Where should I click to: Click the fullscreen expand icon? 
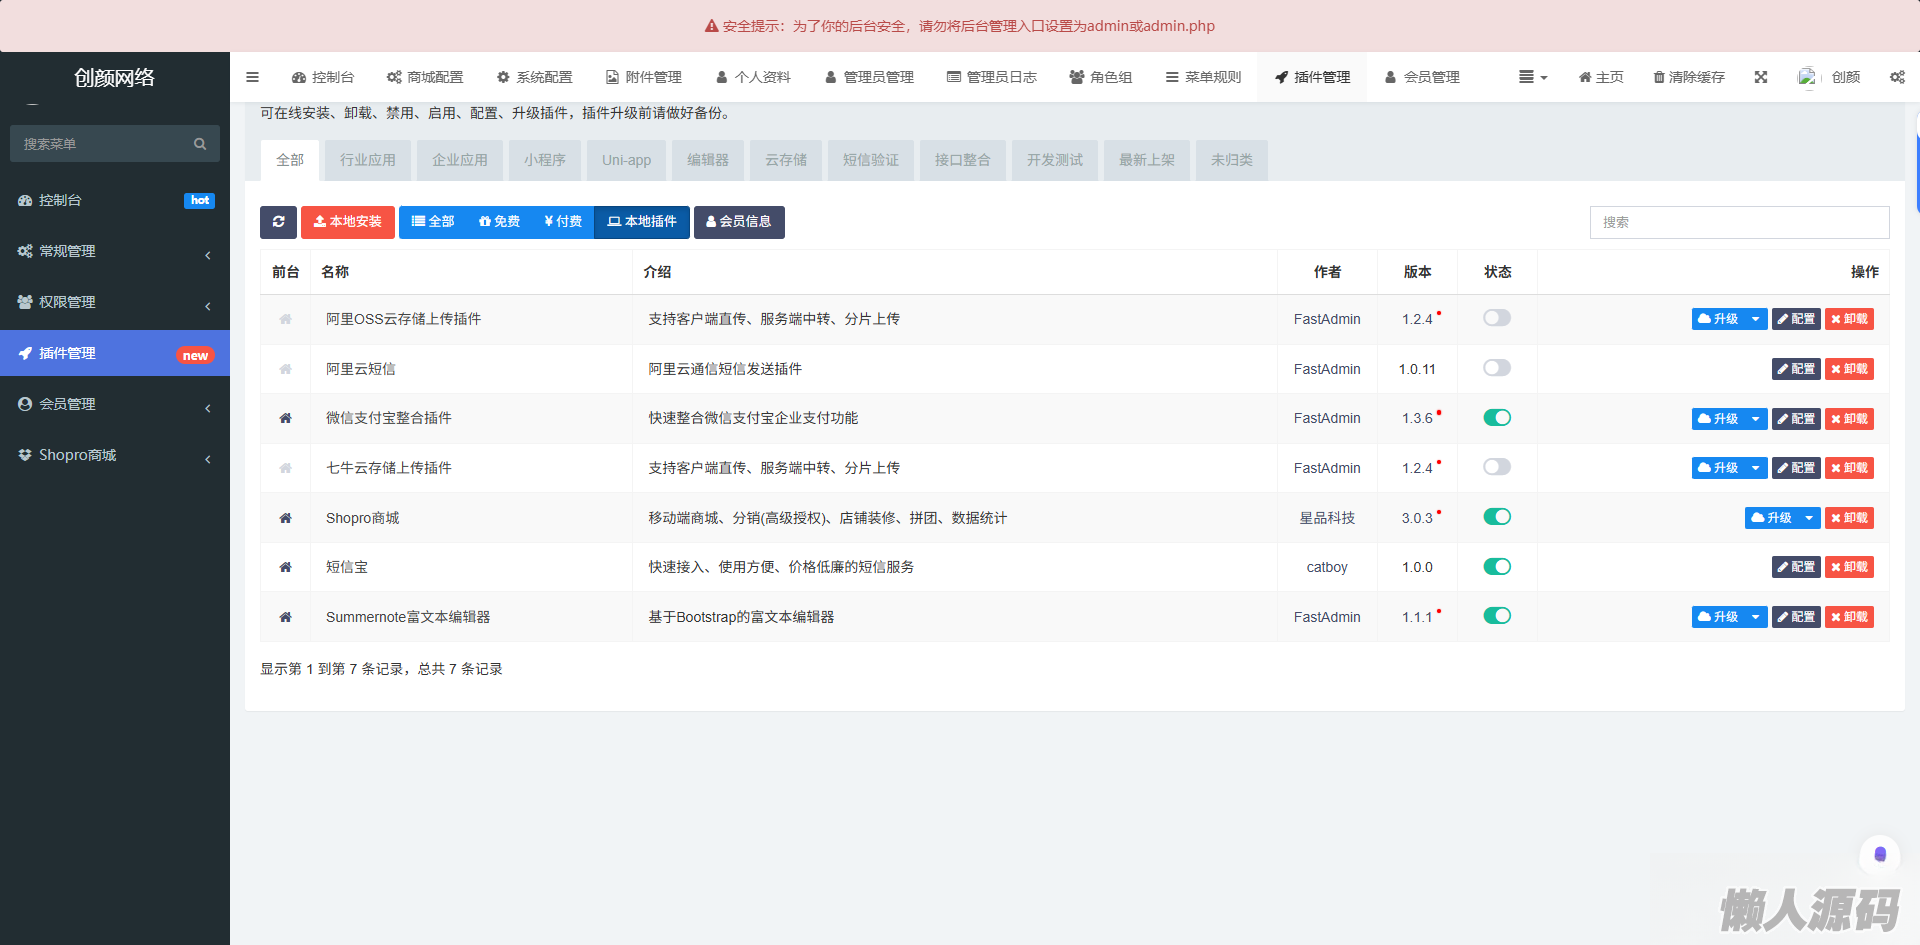pos(1760,77)
